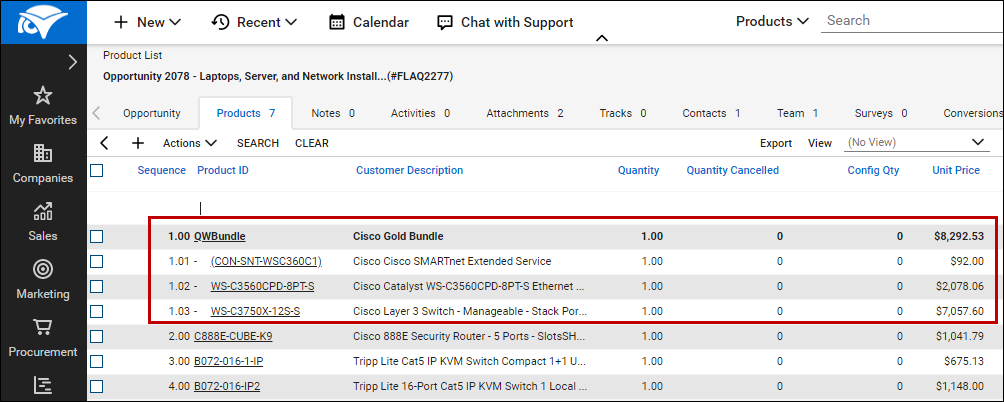
Task: Collapse the header with the up chevron
Action: pos(601,38)
